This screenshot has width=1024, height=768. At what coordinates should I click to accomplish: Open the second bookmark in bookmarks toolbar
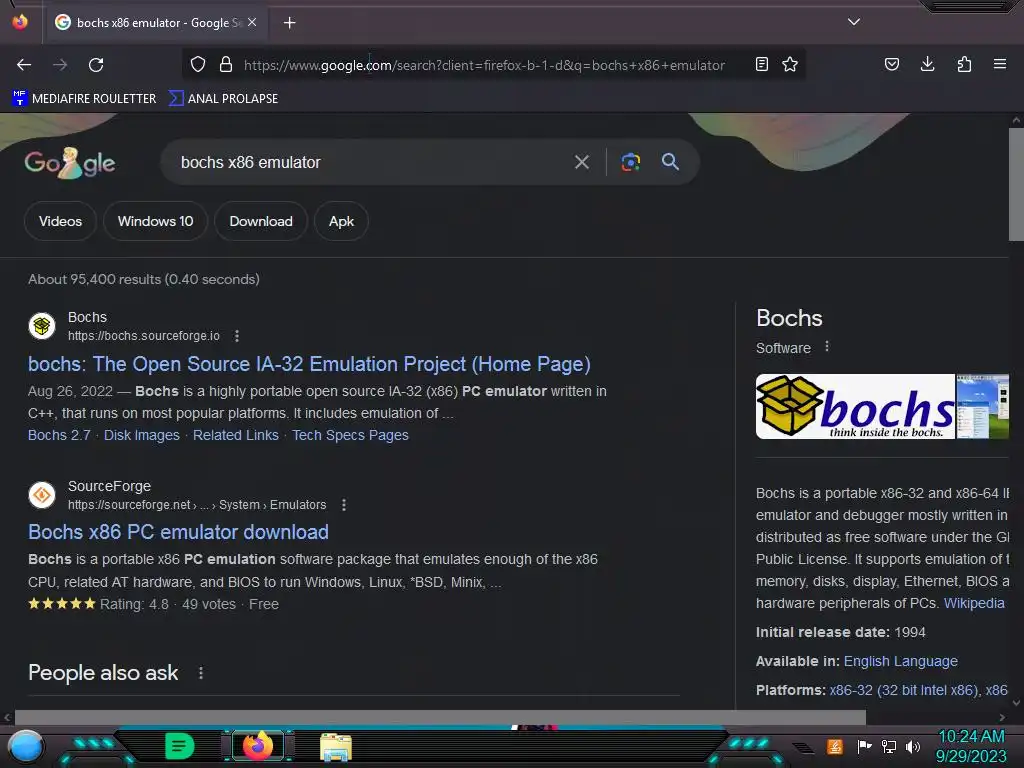tap(224, 99)
